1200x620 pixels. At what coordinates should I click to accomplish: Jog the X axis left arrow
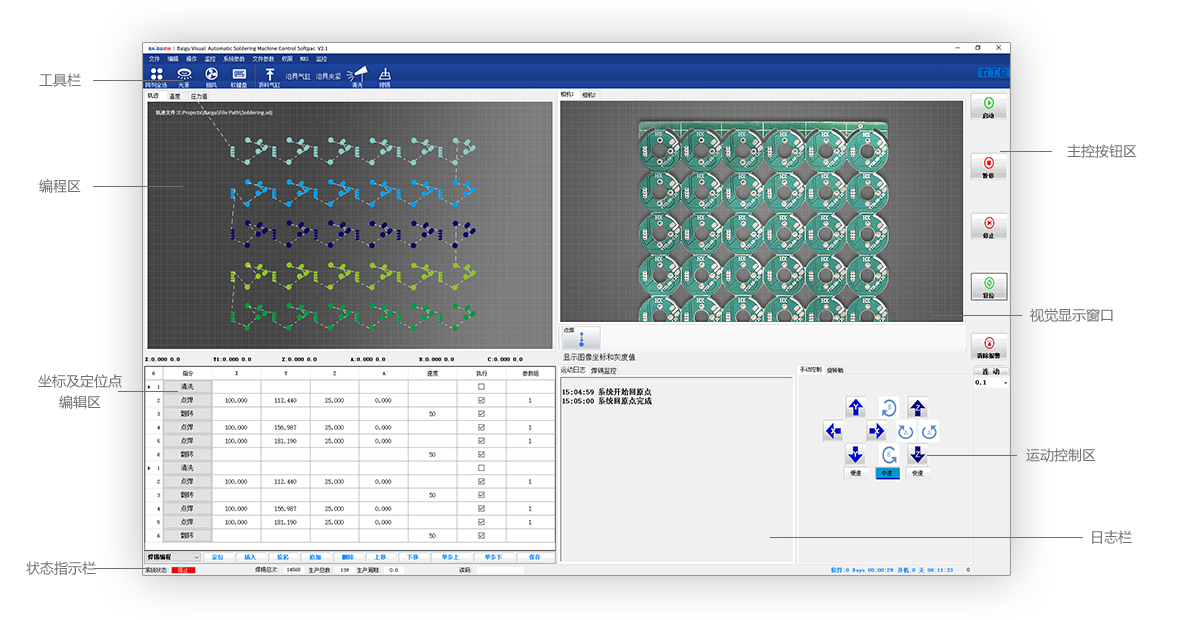(x=832, y=431)
